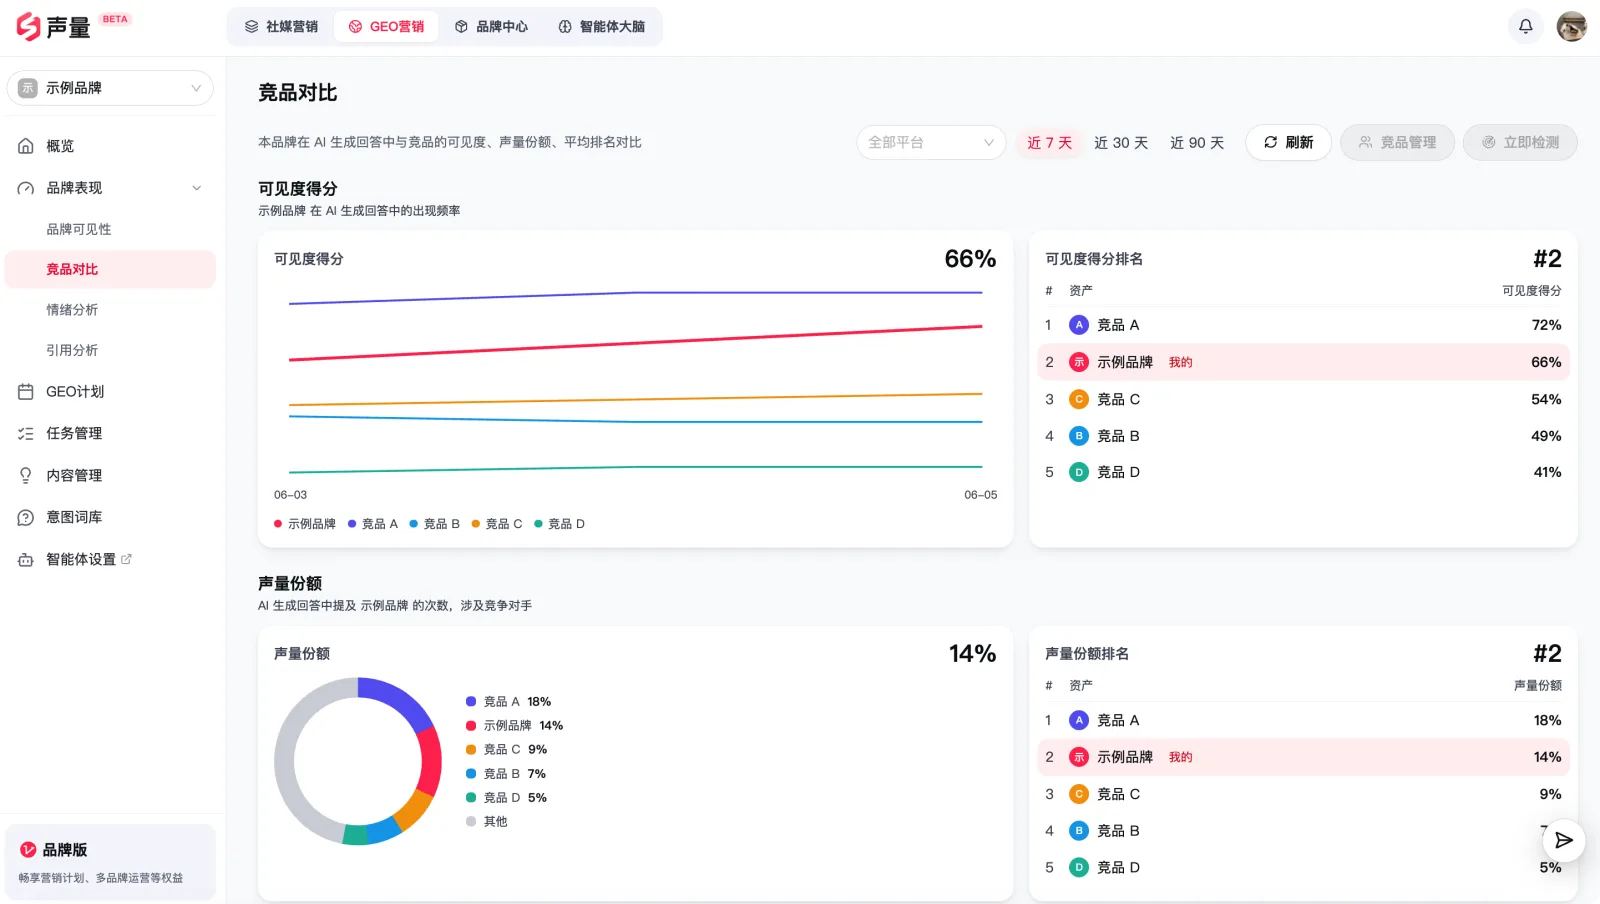The height and width of the screenshot is (904, 1600).
Task: Click the floating send arrow button
Action: coord(1564,840)
